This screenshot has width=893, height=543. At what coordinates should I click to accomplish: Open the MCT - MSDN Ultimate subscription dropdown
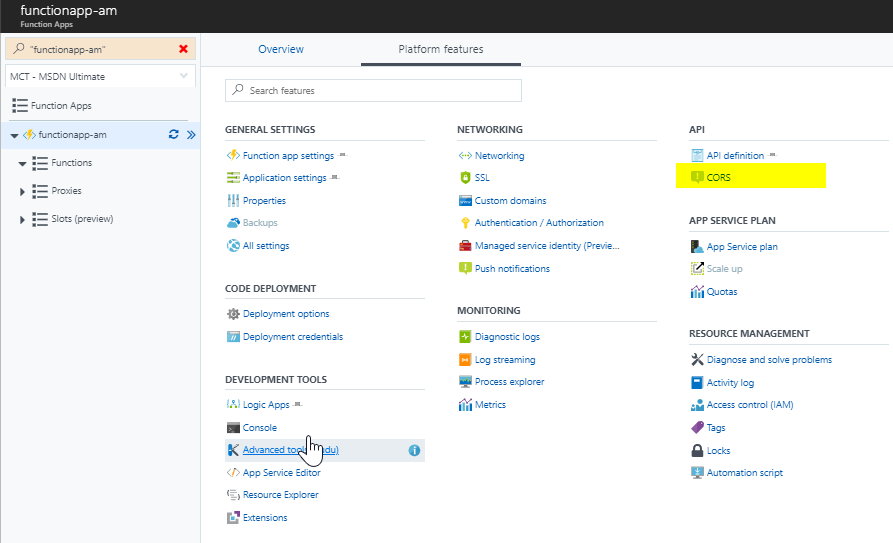(x=100, y=76)
